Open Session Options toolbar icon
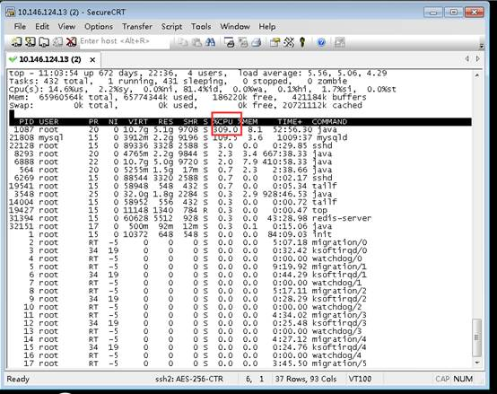This screenshot has width=497, height=394. (x=275, y=42)
